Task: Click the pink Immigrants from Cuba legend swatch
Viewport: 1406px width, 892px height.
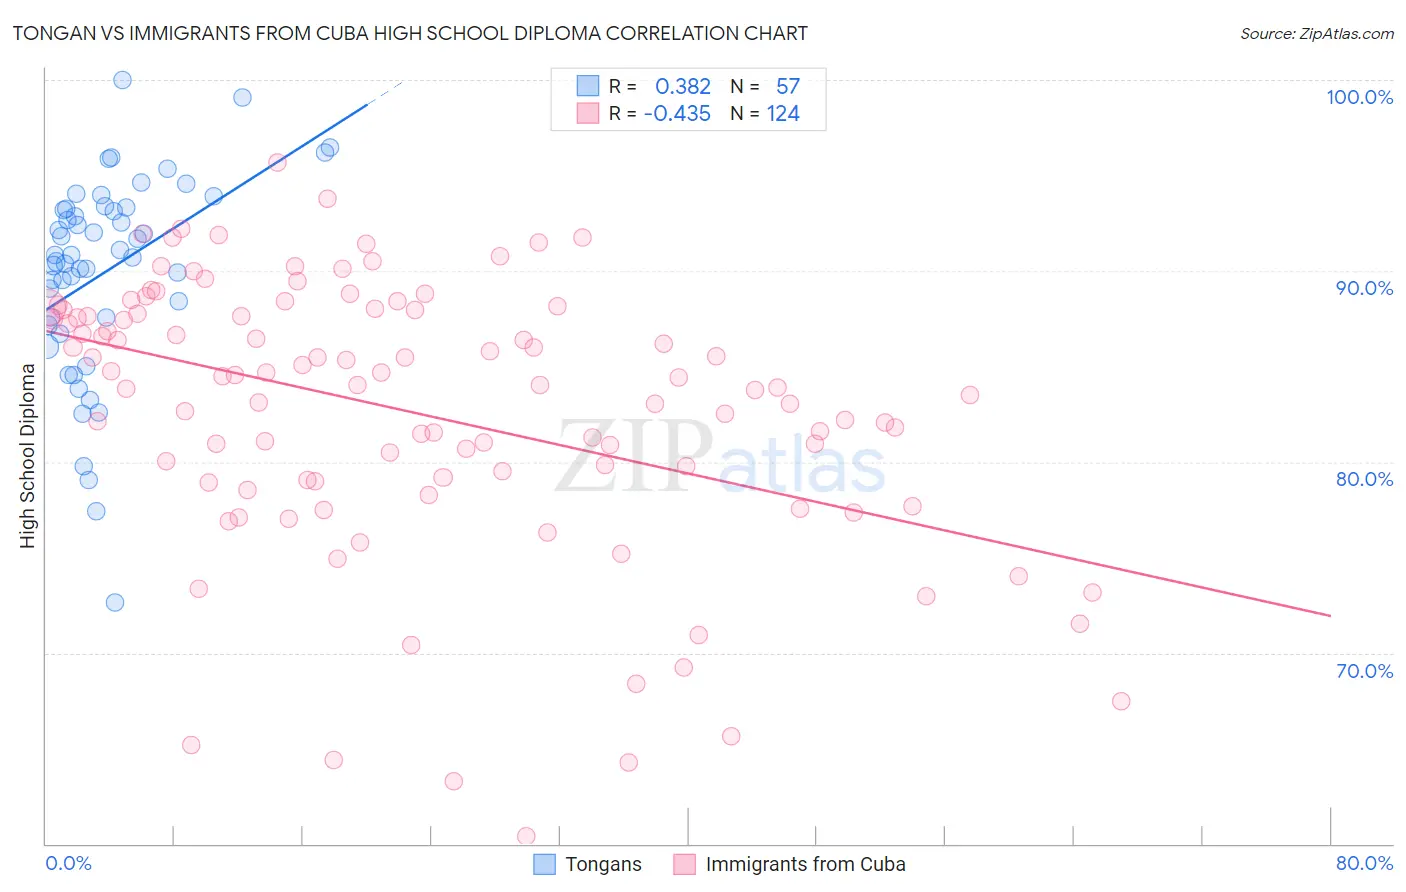Action: (684, 864)
